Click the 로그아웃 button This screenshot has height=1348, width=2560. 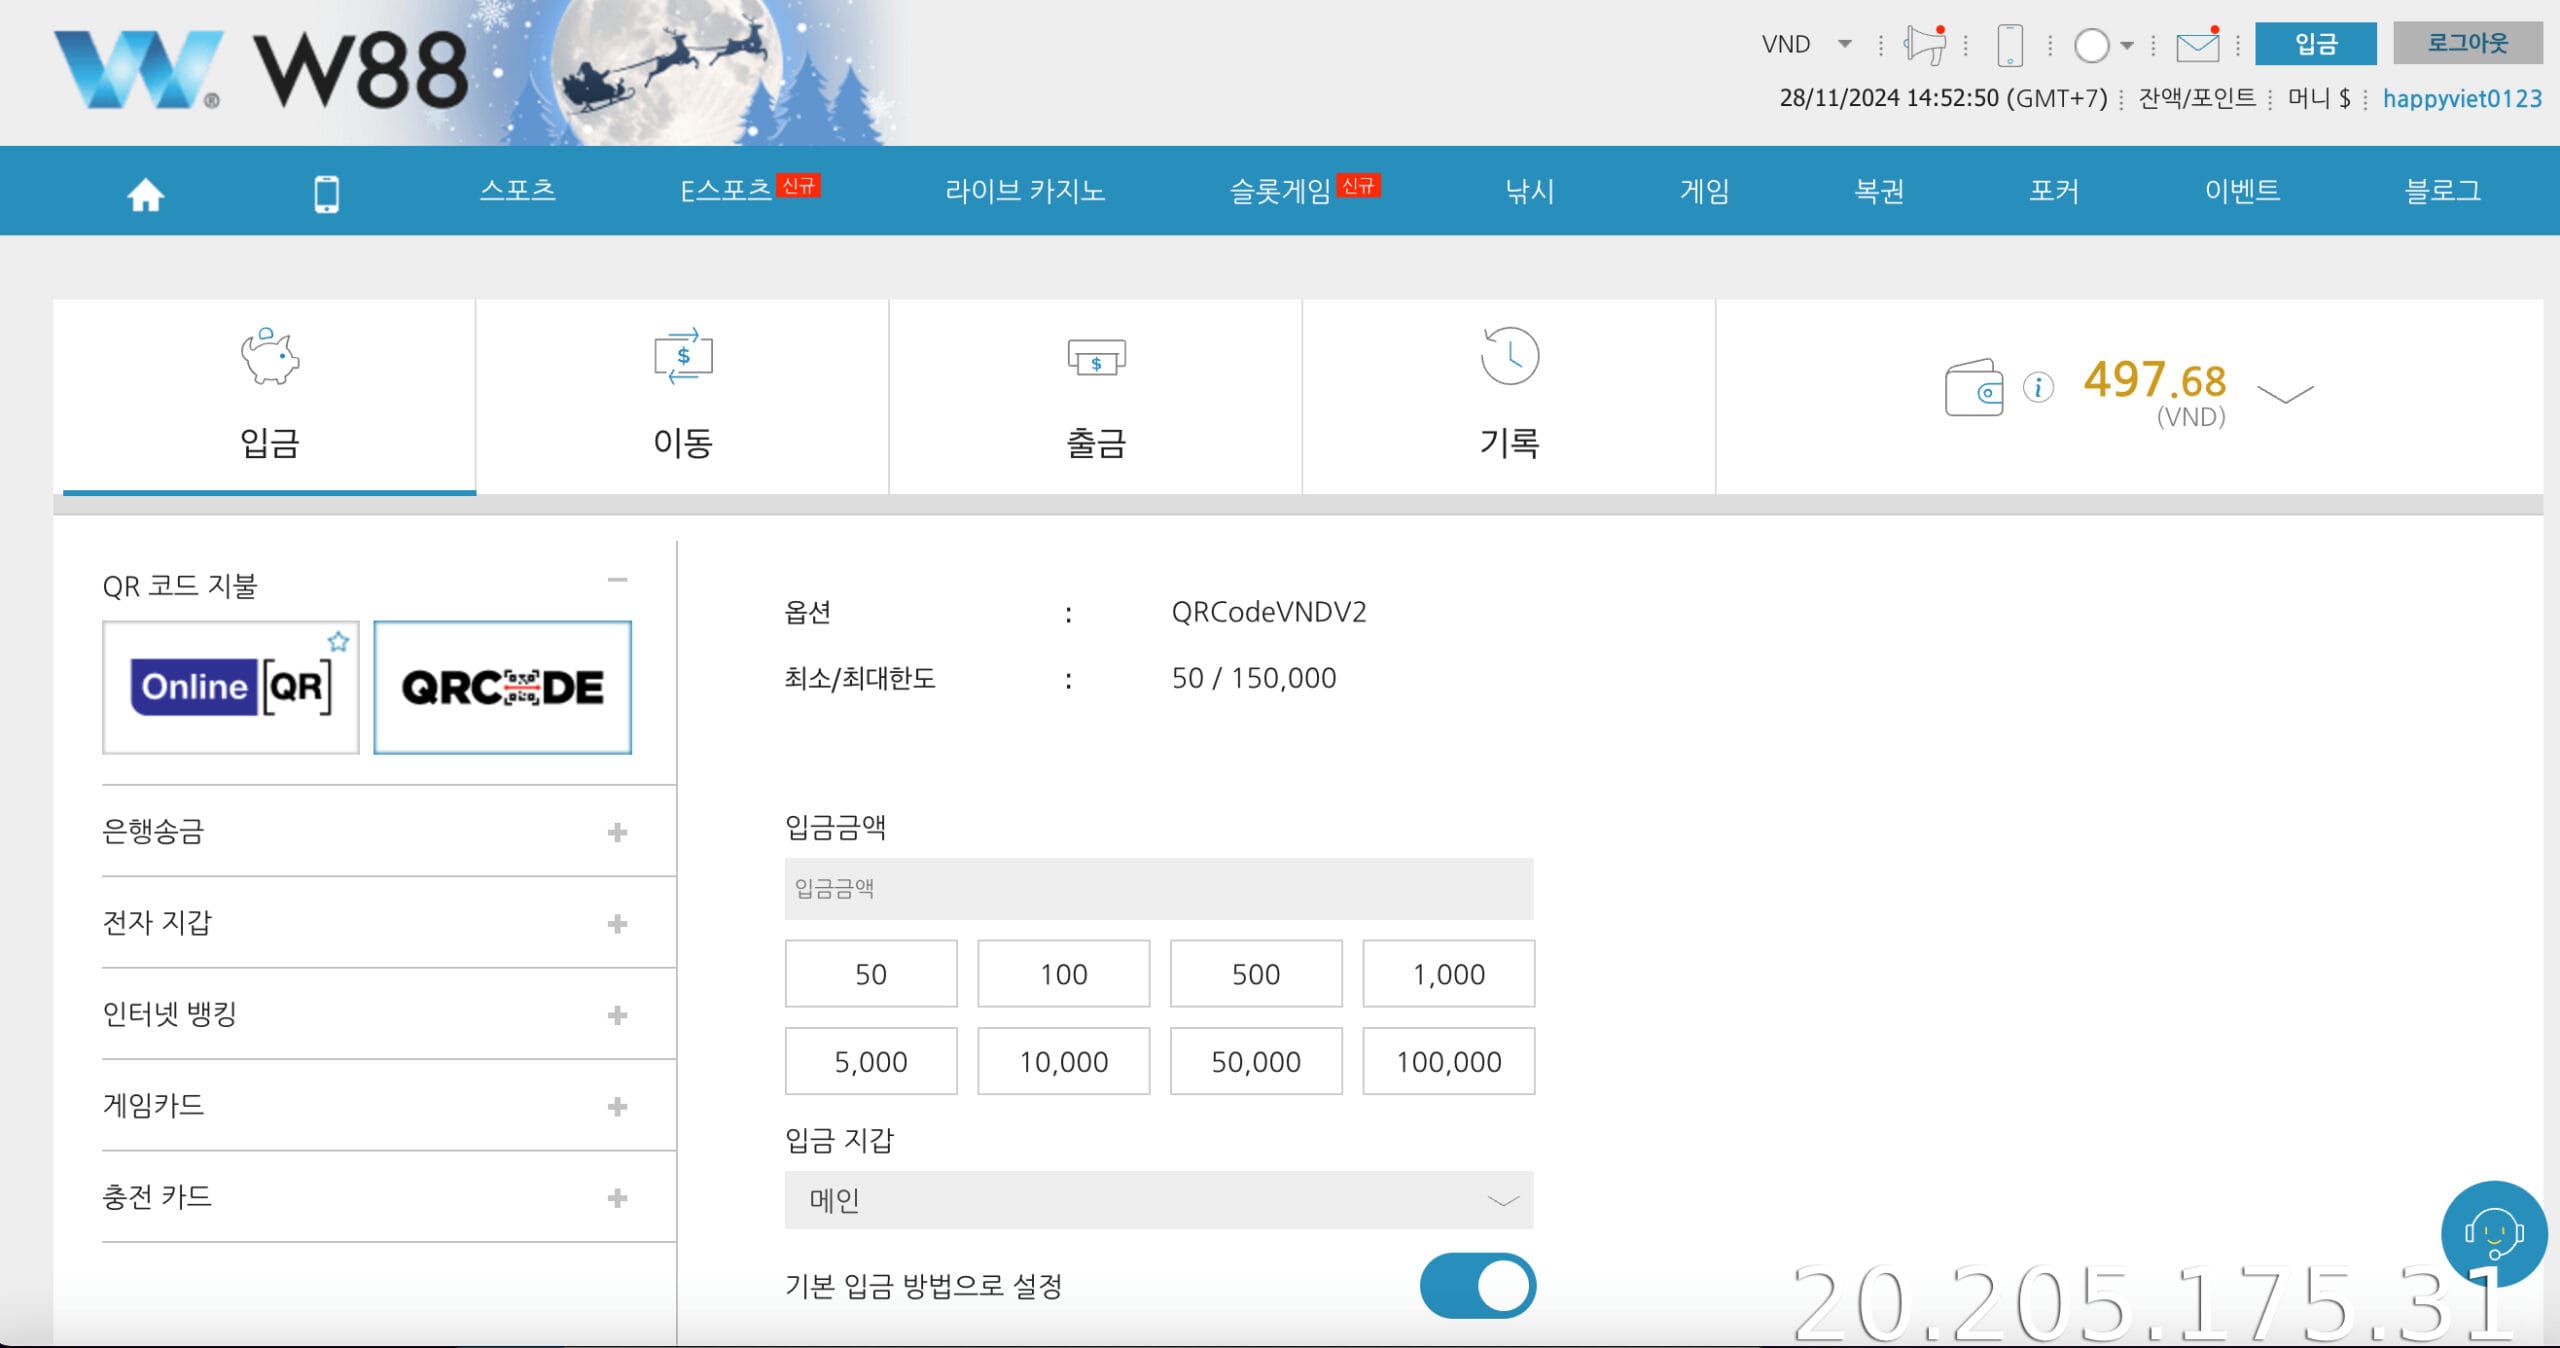point(2467,43)
